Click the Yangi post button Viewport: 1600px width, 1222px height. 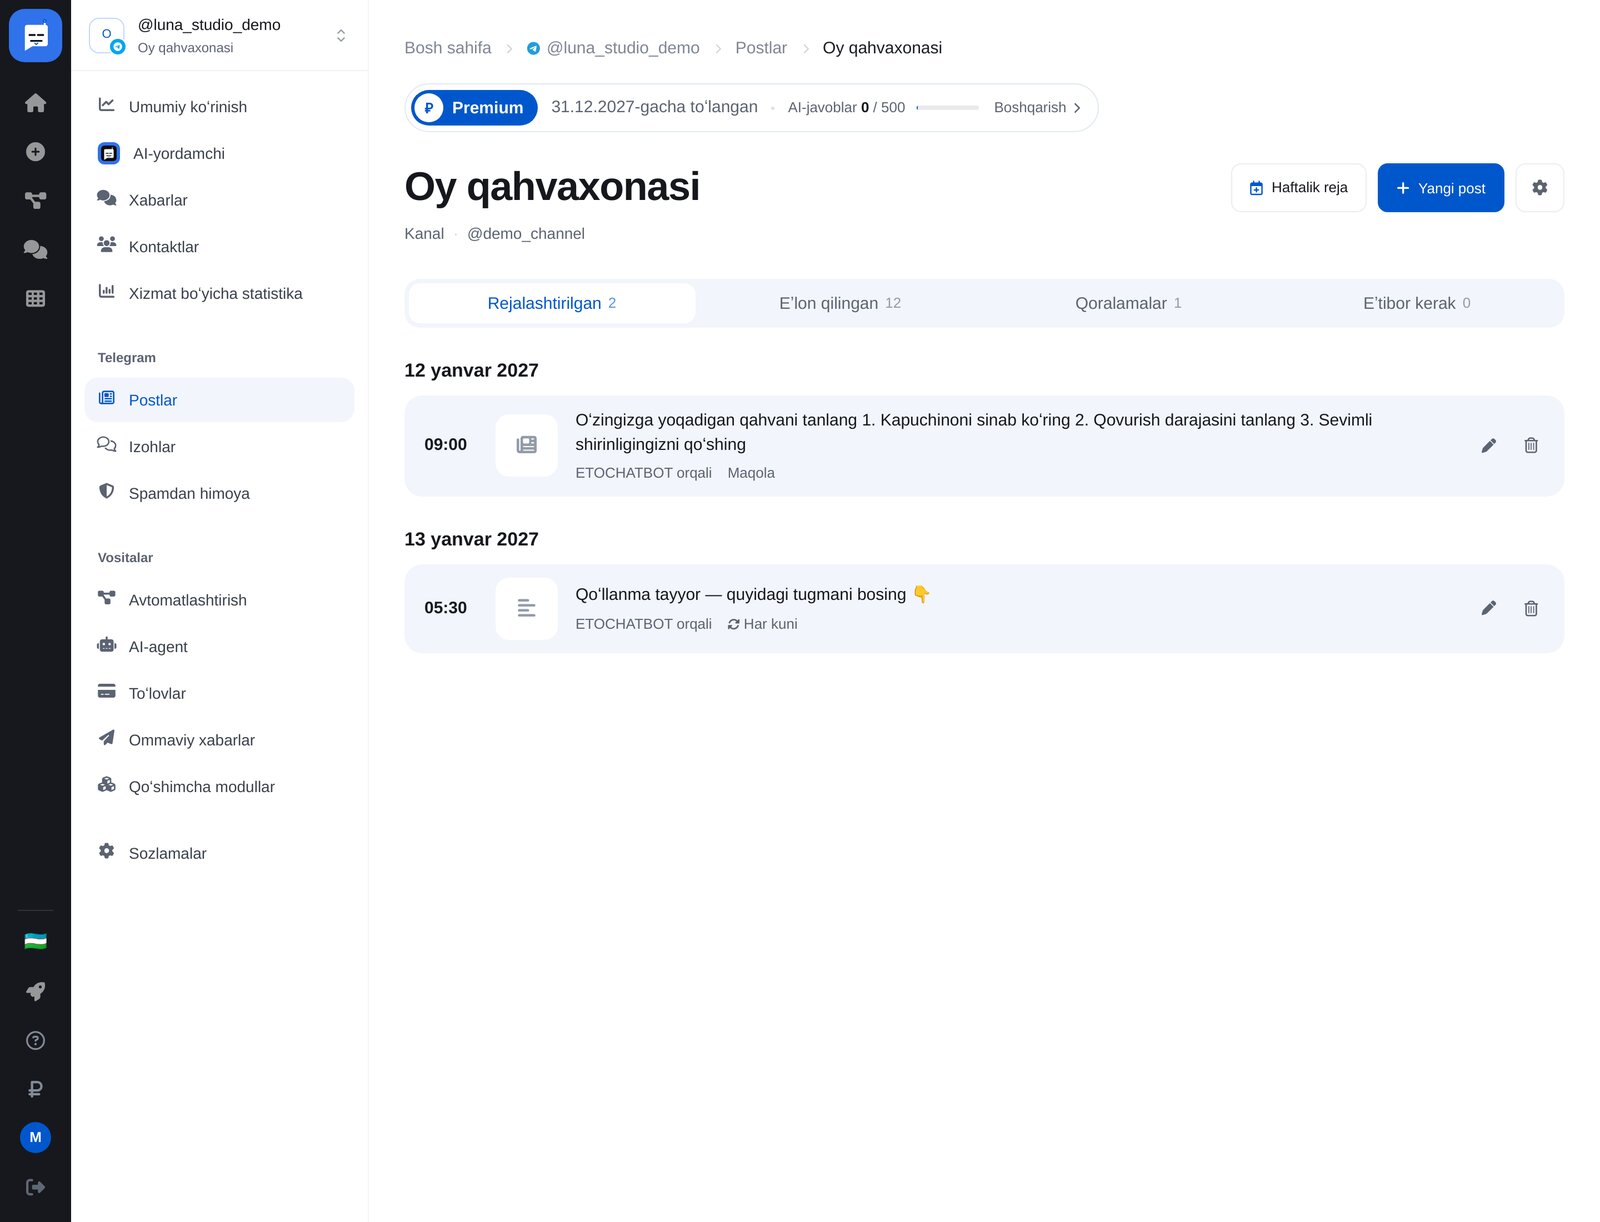[1440, 187]
